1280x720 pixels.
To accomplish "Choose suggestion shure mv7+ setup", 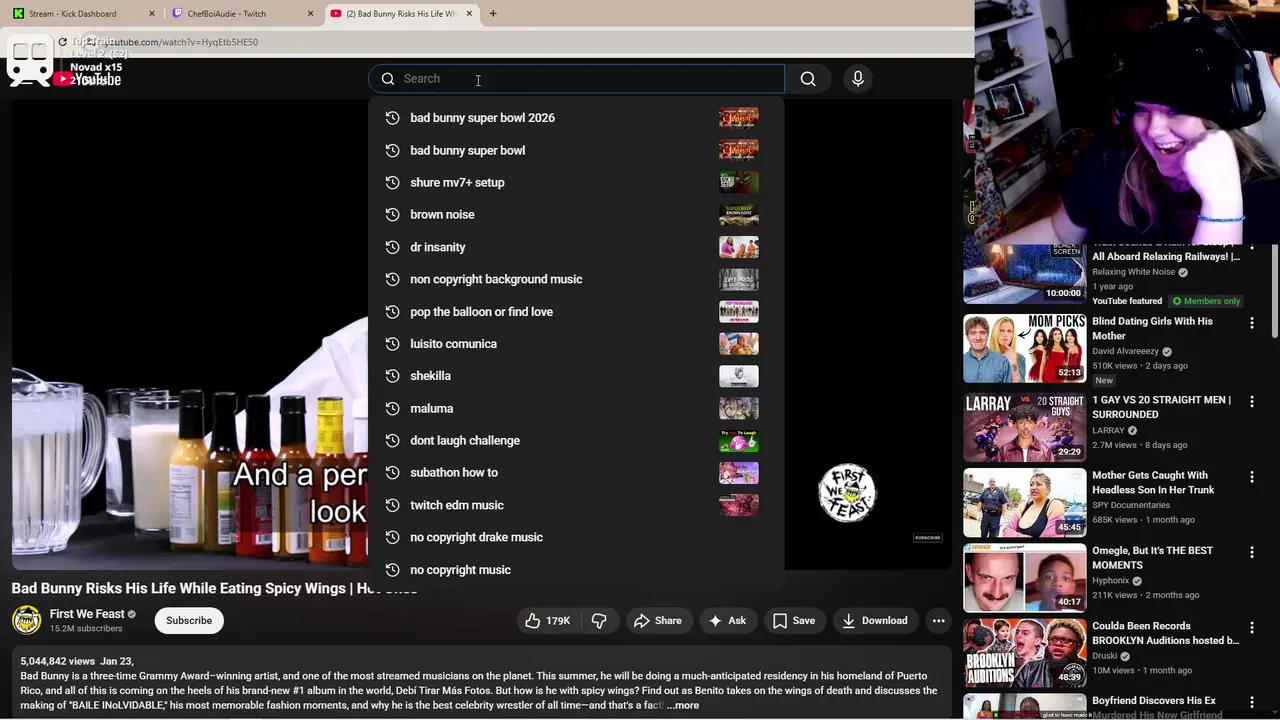I will pyautogui.click(x=577, y=182).
